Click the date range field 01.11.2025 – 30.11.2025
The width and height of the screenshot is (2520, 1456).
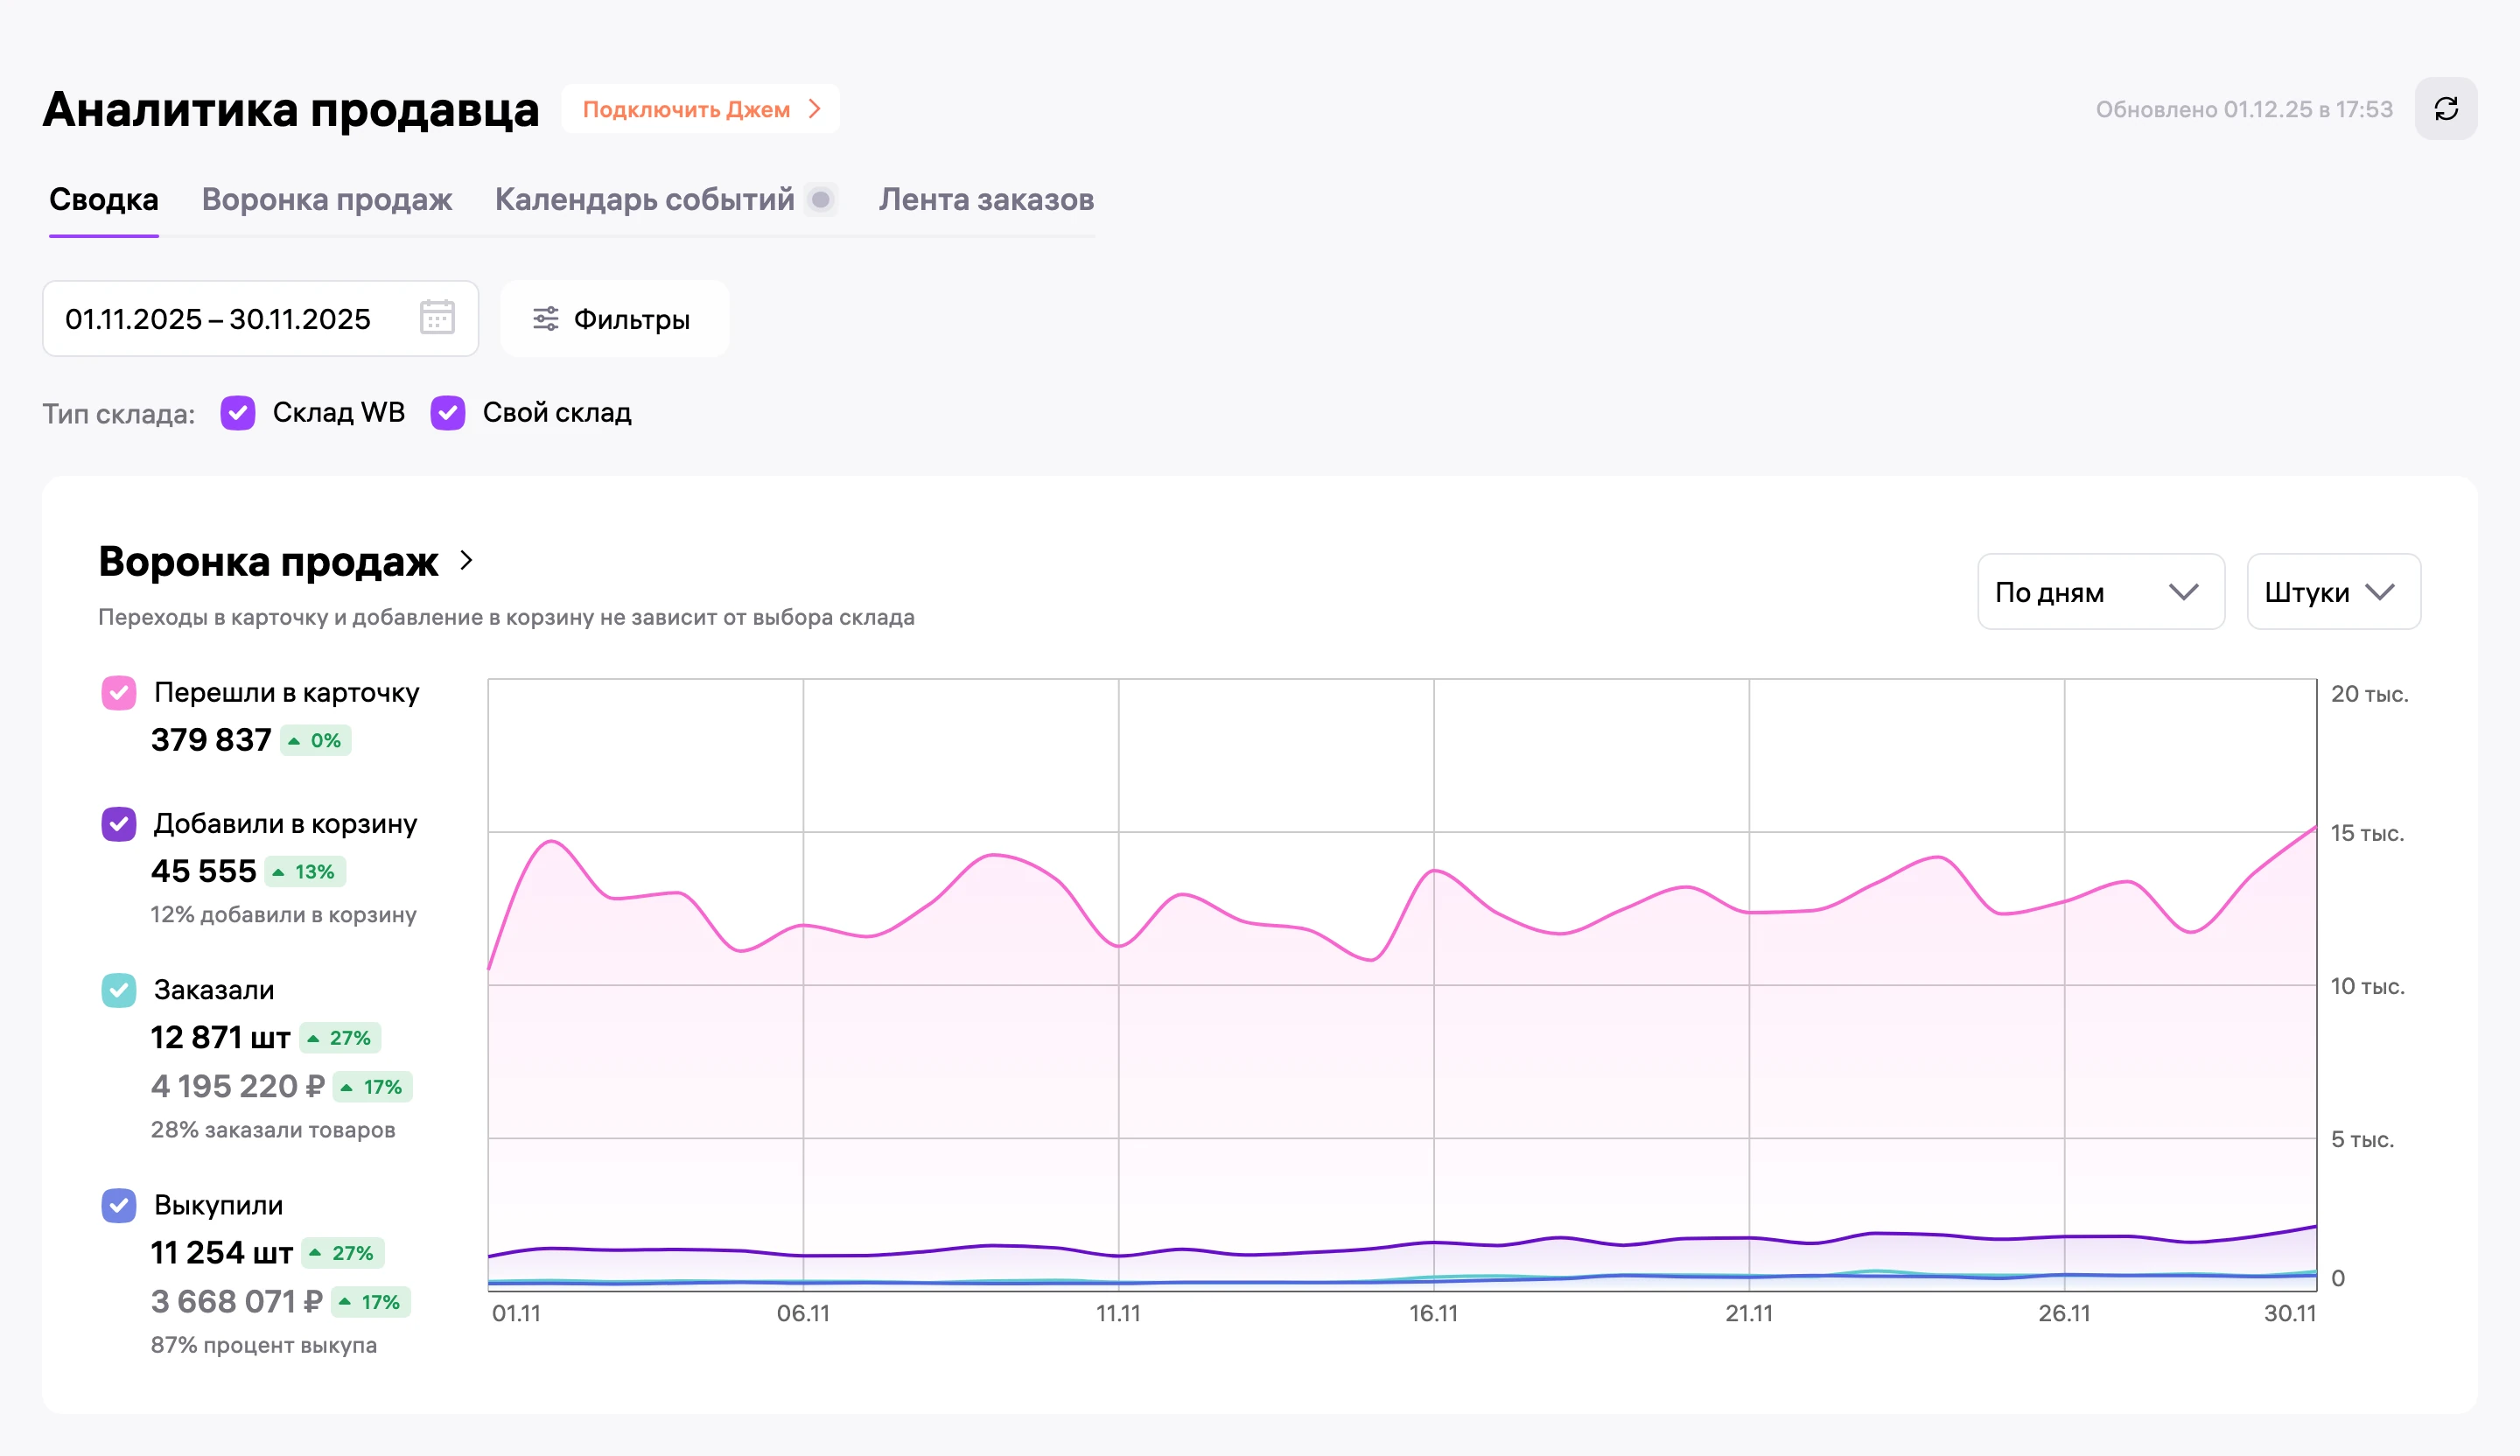click(260, 319)
